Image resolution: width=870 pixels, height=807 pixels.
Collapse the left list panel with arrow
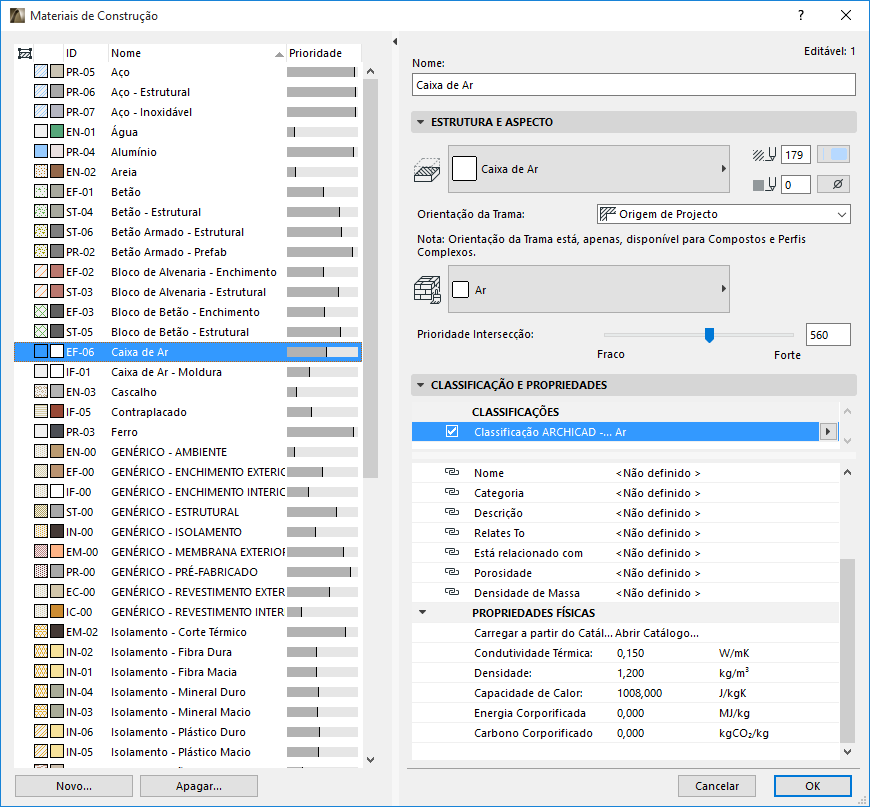pyautogui.click(x=395, y=42)
